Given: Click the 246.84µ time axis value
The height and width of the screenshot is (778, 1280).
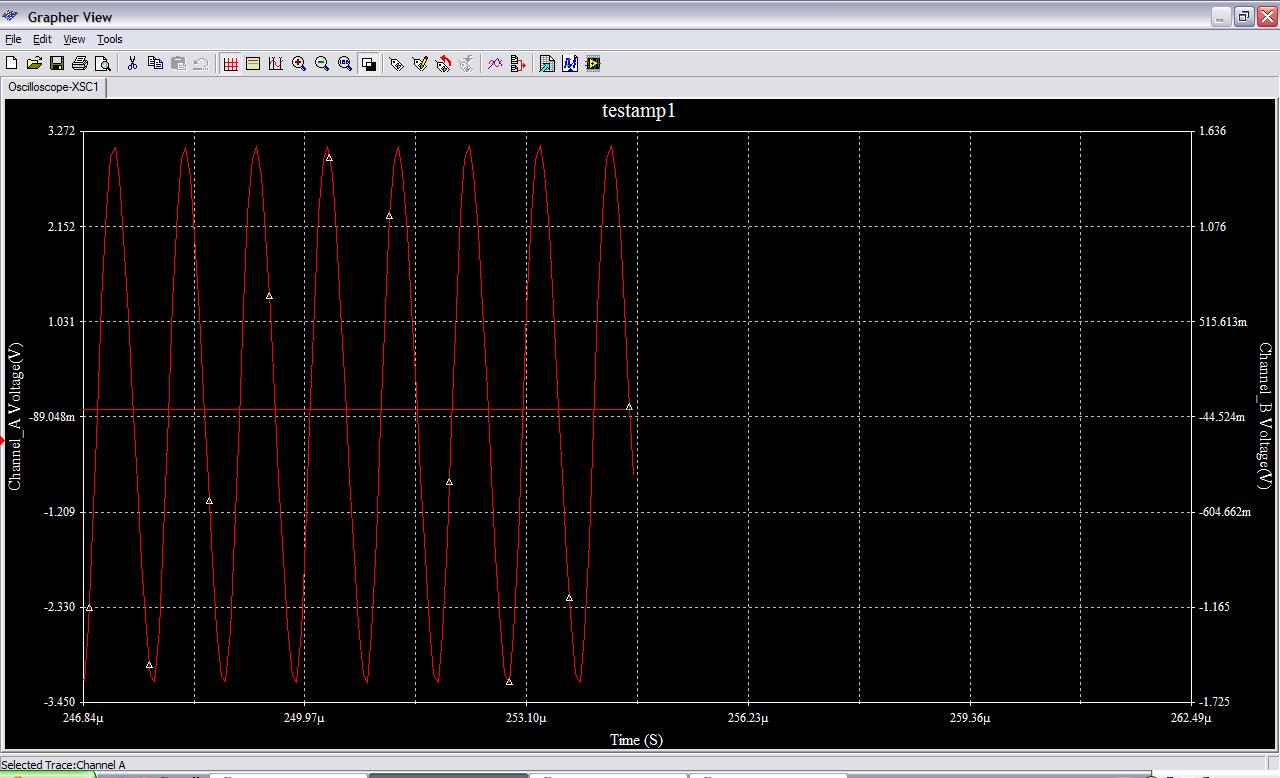Looking at the screenshot, I should tap(83, 718).
